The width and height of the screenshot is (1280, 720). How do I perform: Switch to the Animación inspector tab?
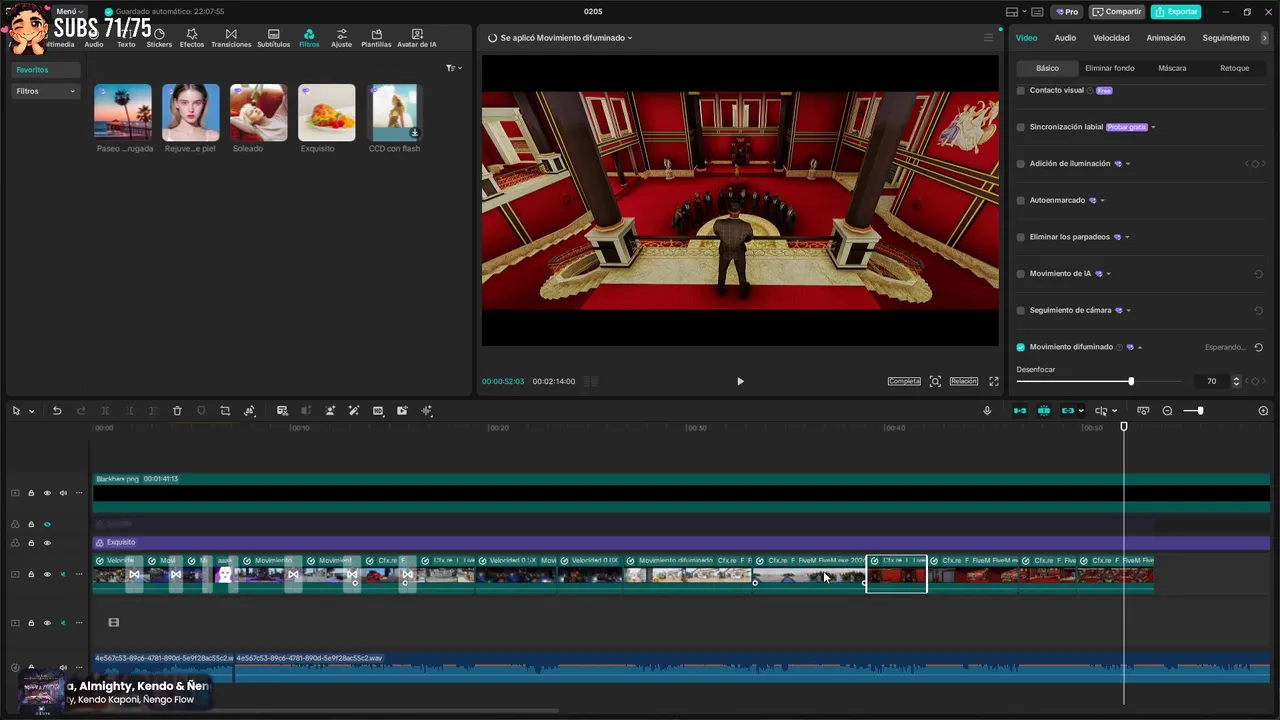1165,38
